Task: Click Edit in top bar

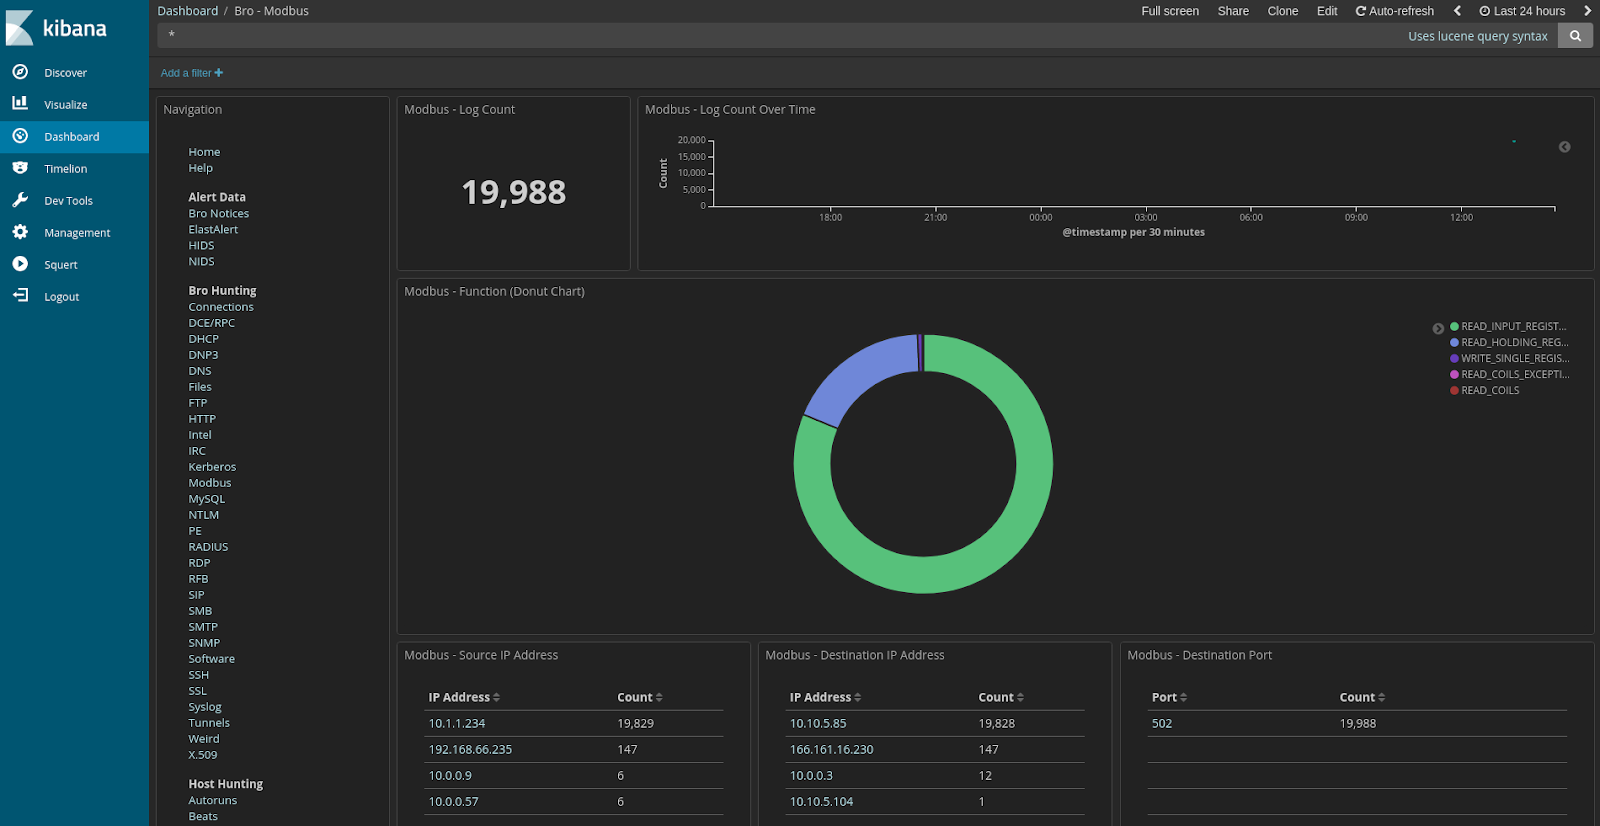Action: pos(1327,11)
